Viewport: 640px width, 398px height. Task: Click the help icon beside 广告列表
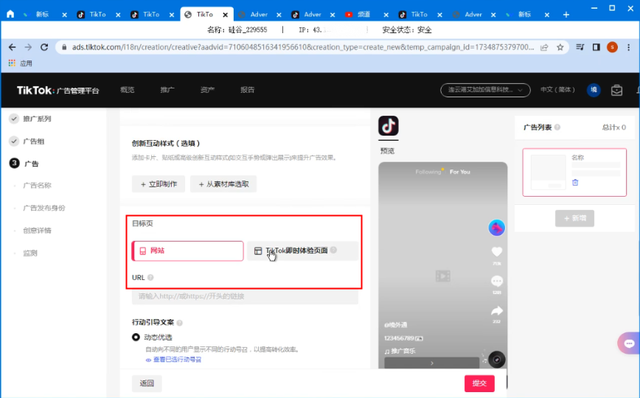coord(557,127)
